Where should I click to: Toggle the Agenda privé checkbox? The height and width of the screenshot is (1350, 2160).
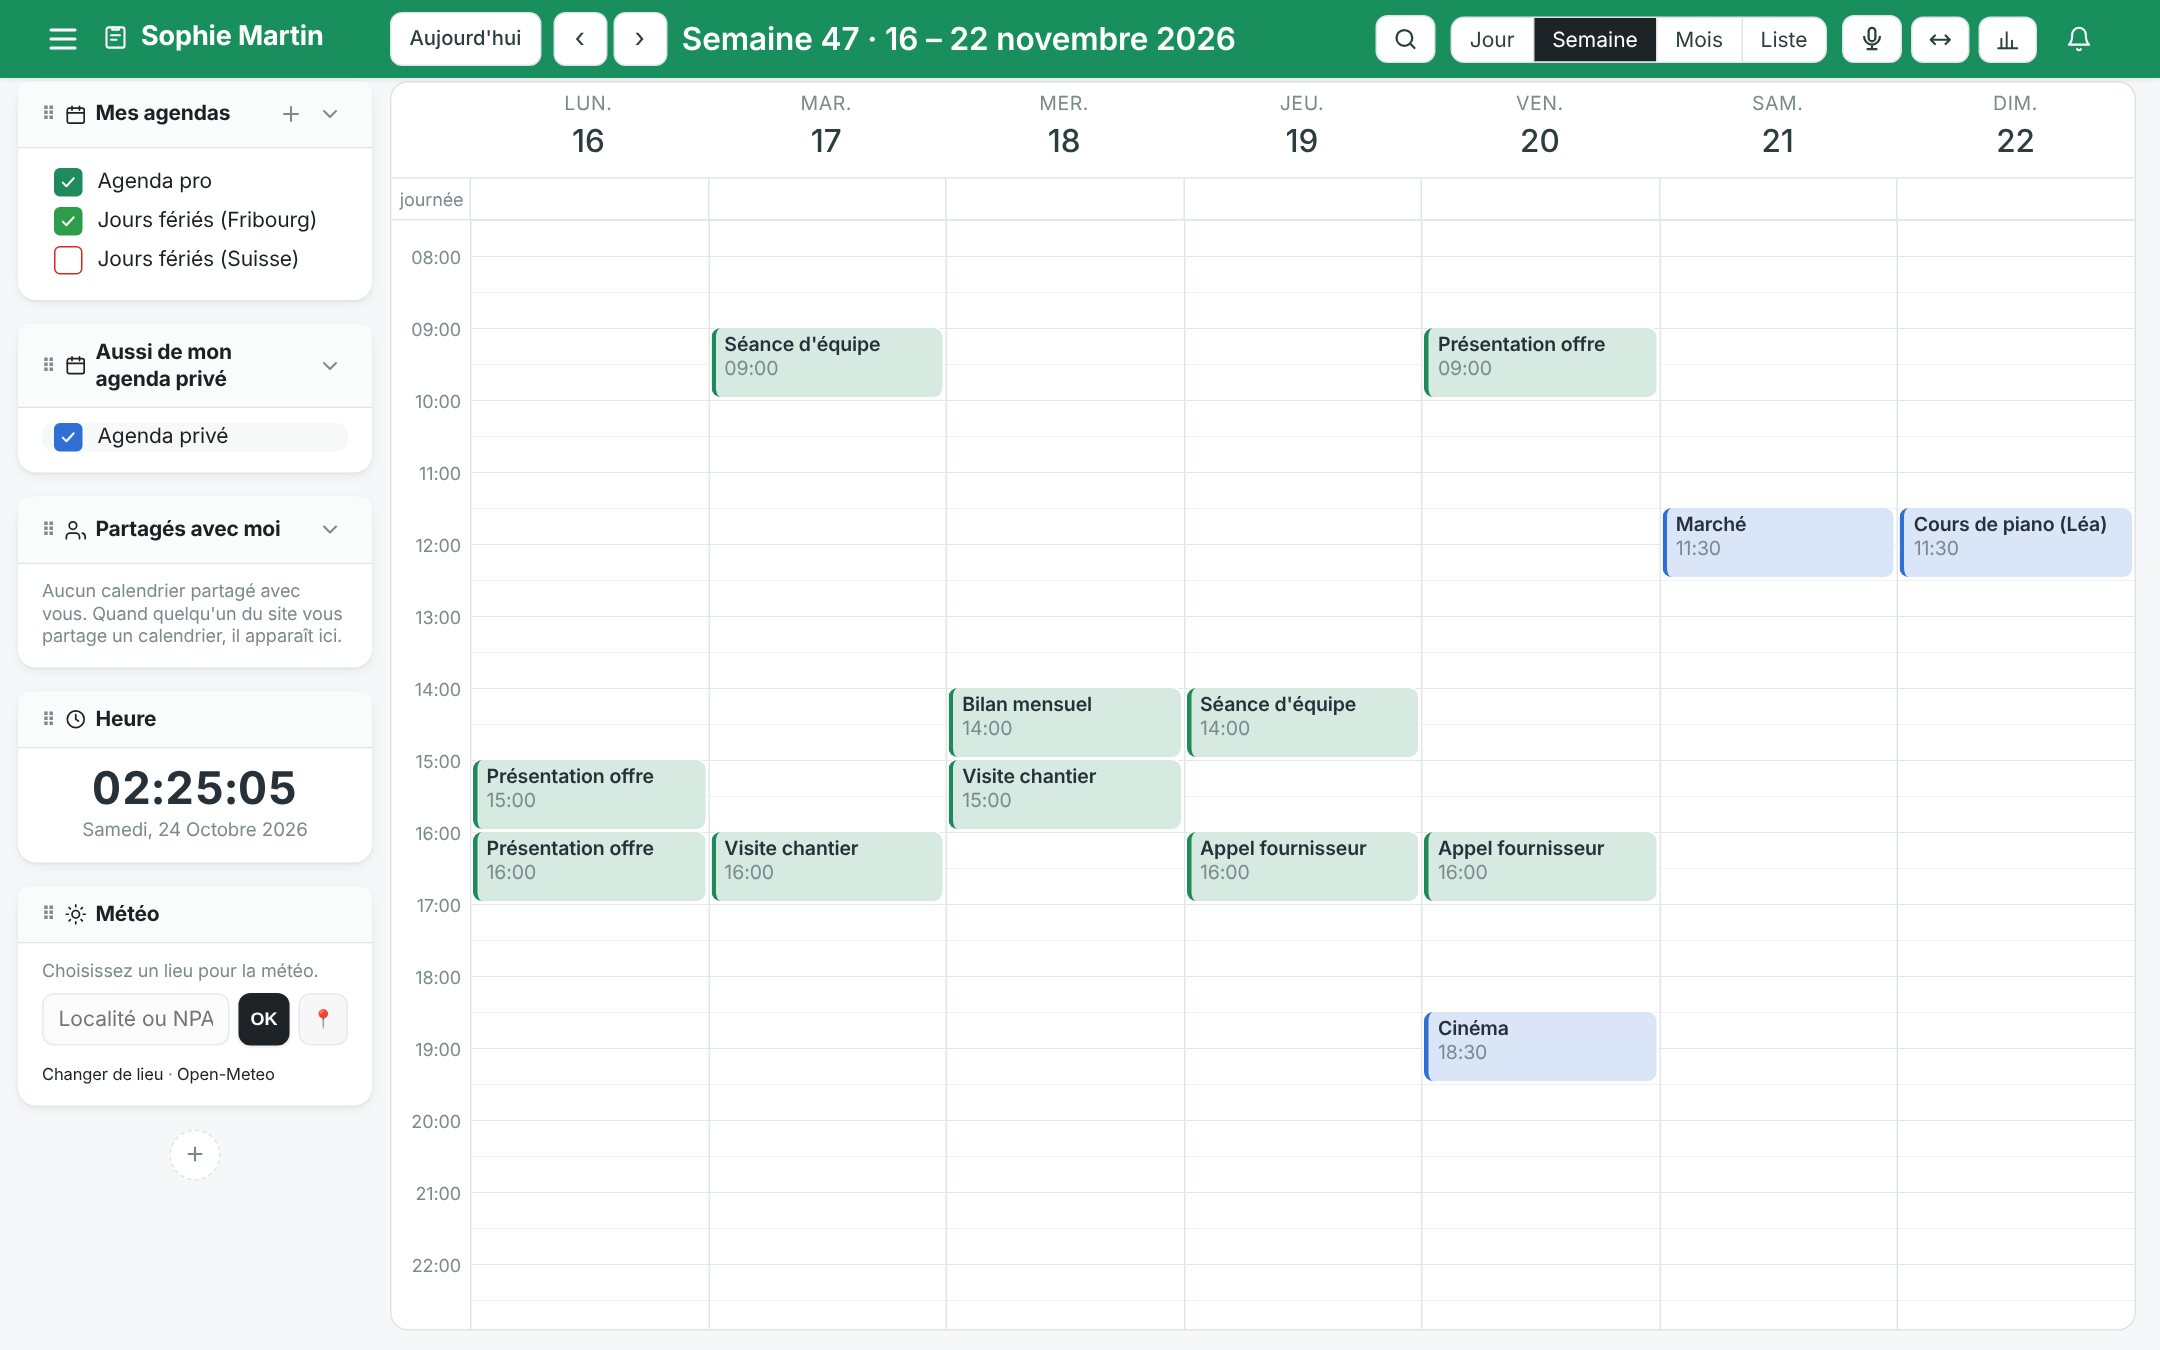68,436
